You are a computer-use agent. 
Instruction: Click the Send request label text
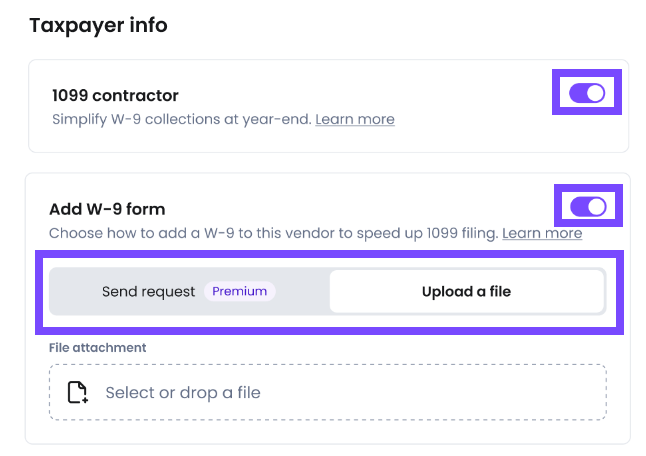148,292
